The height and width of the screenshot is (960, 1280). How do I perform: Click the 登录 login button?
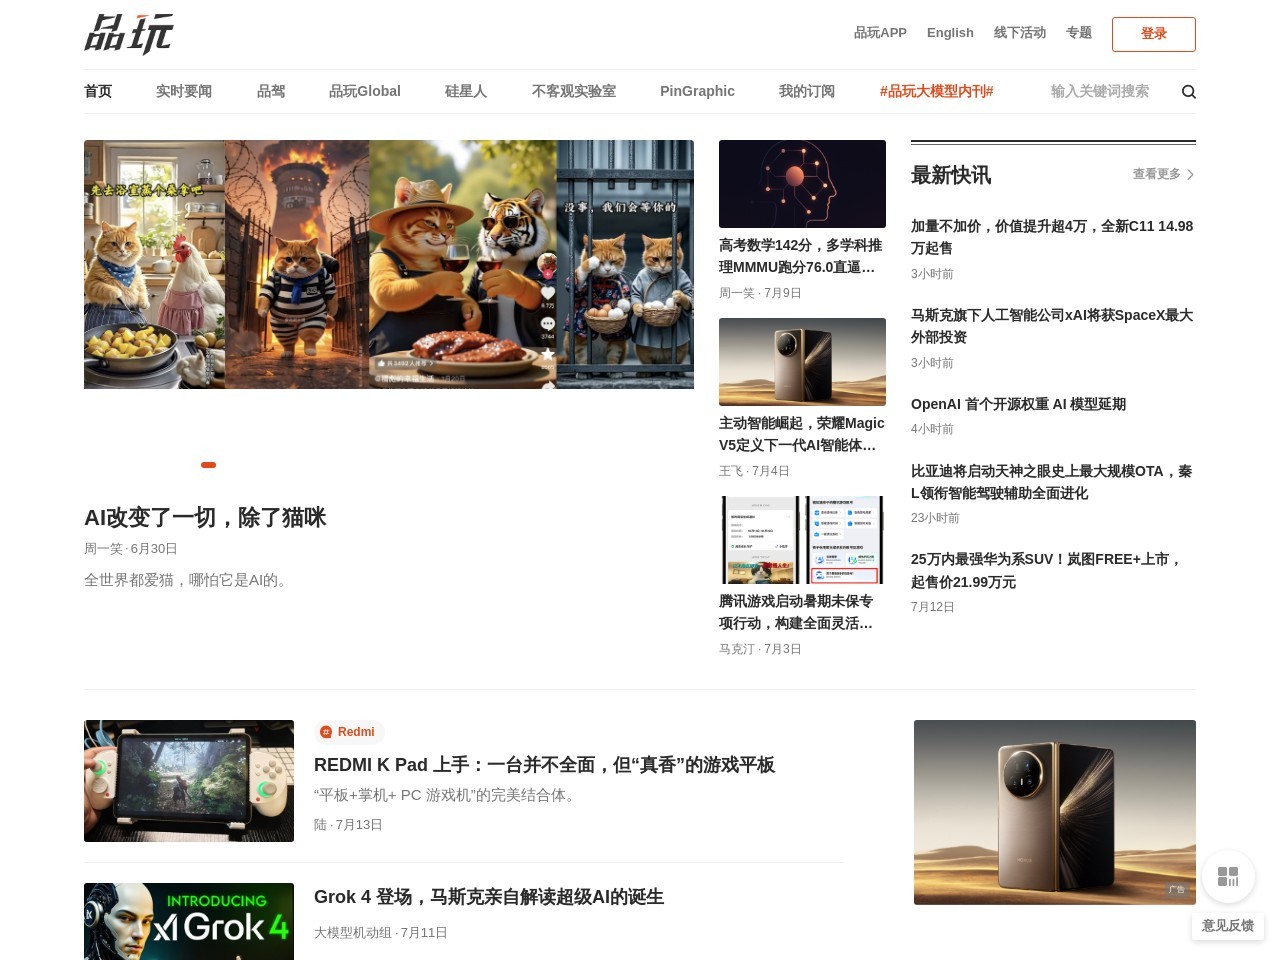point(1153,34)
